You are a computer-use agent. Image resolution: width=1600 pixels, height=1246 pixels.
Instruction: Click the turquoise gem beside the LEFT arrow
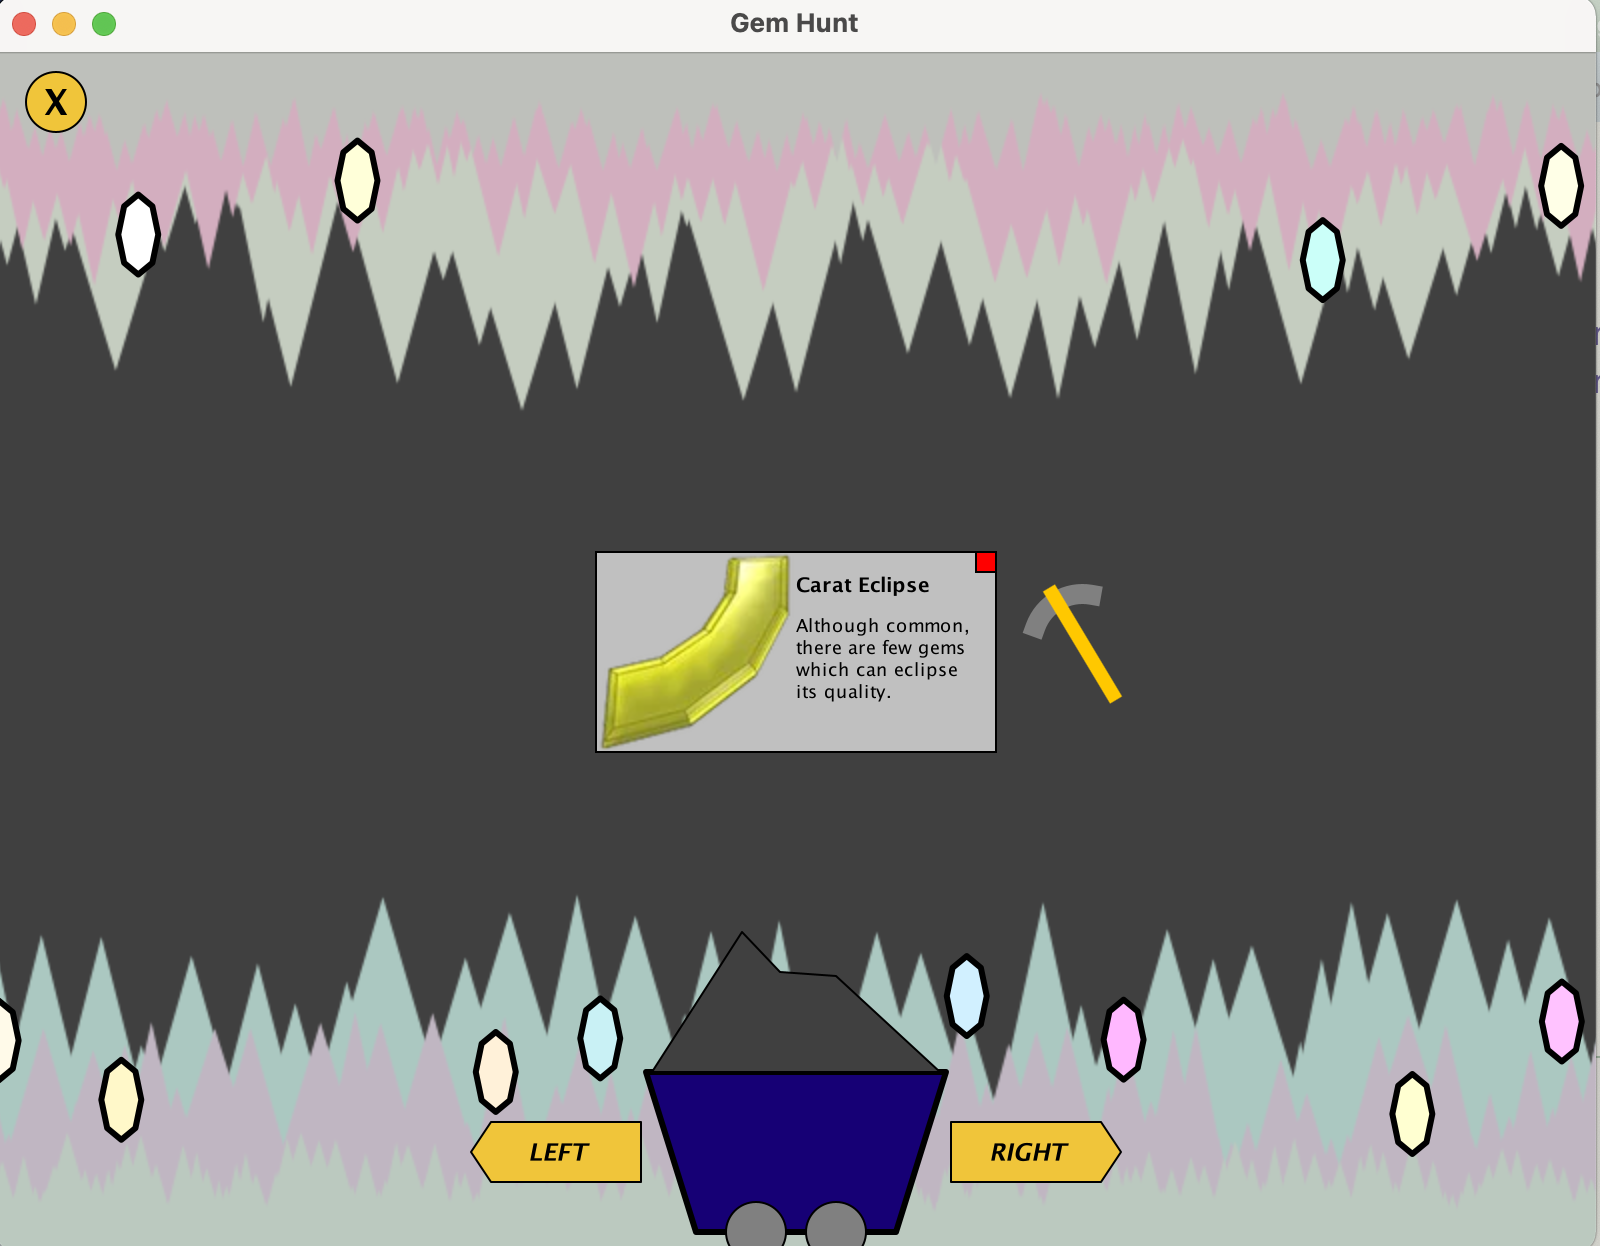click(x=598, y=1040)
